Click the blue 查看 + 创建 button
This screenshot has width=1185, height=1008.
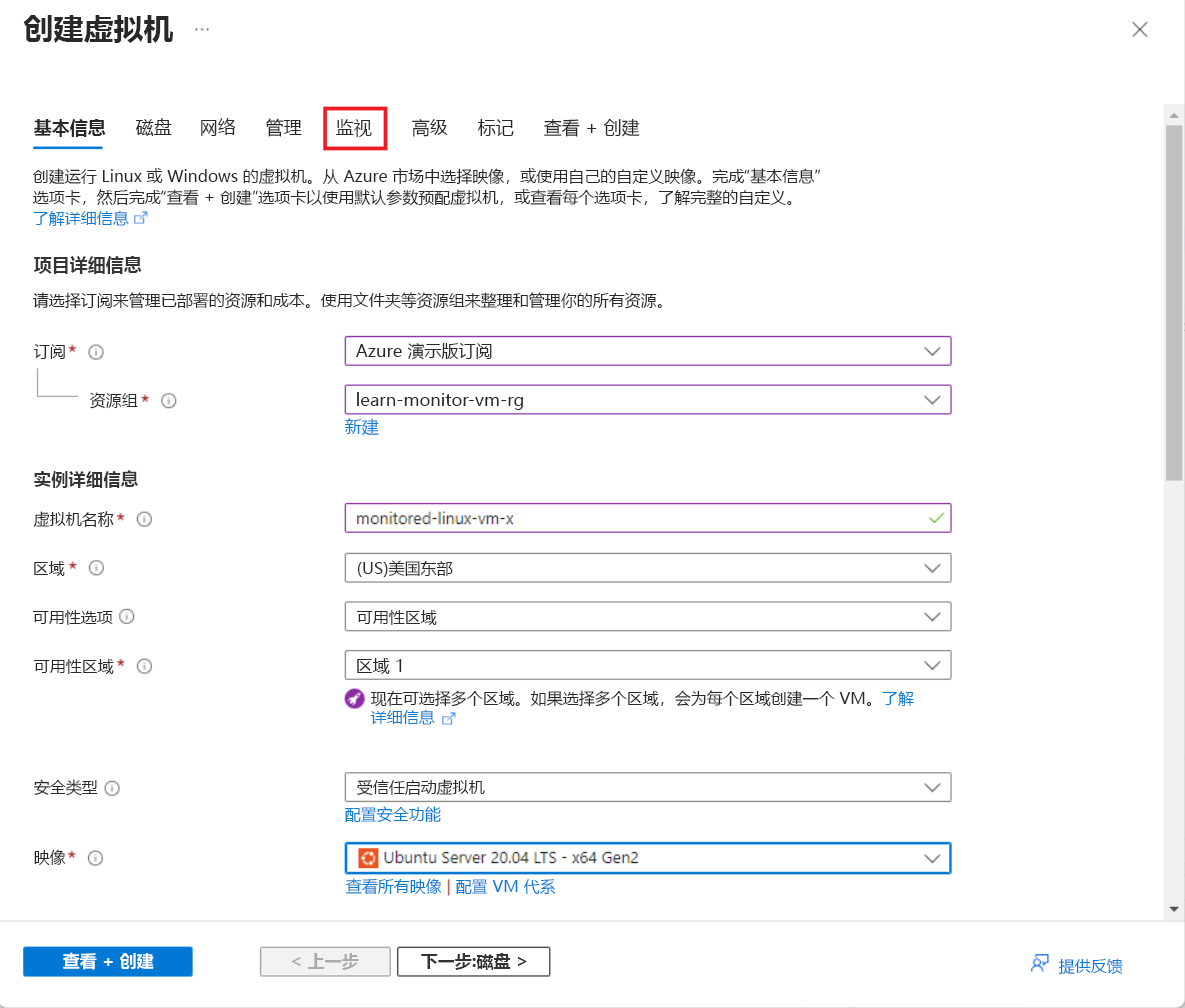107,961
